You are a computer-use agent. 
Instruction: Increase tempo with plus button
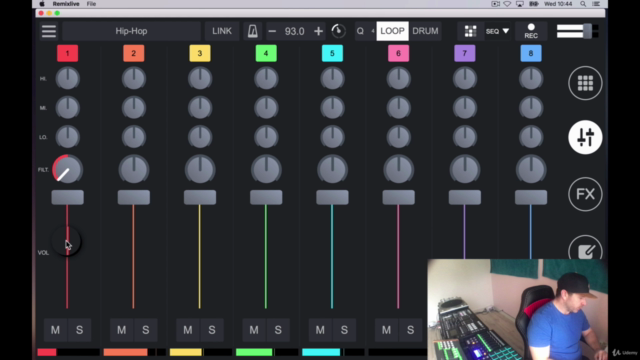point(318,31)
